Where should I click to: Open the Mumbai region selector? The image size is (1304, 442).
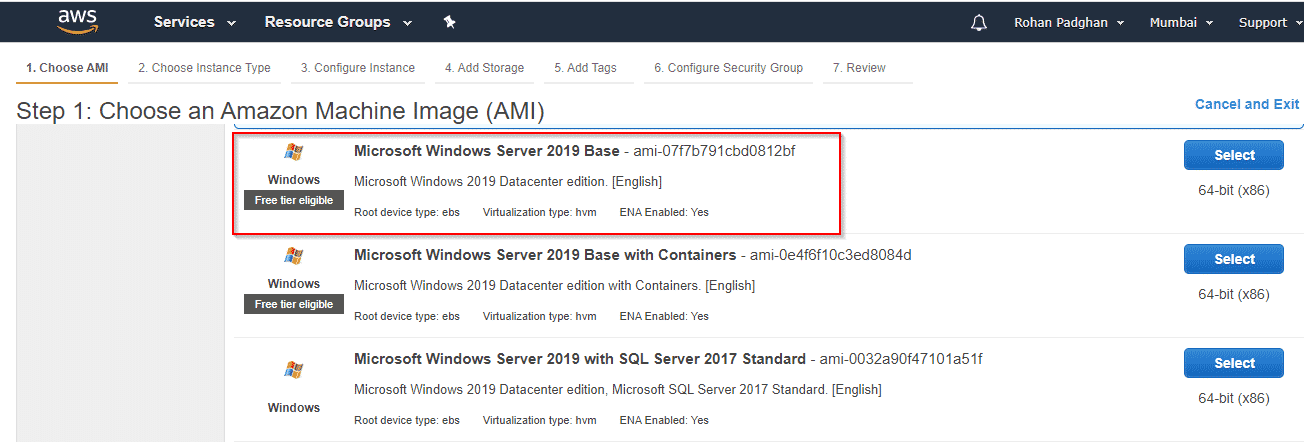[x=1181, y=22]
